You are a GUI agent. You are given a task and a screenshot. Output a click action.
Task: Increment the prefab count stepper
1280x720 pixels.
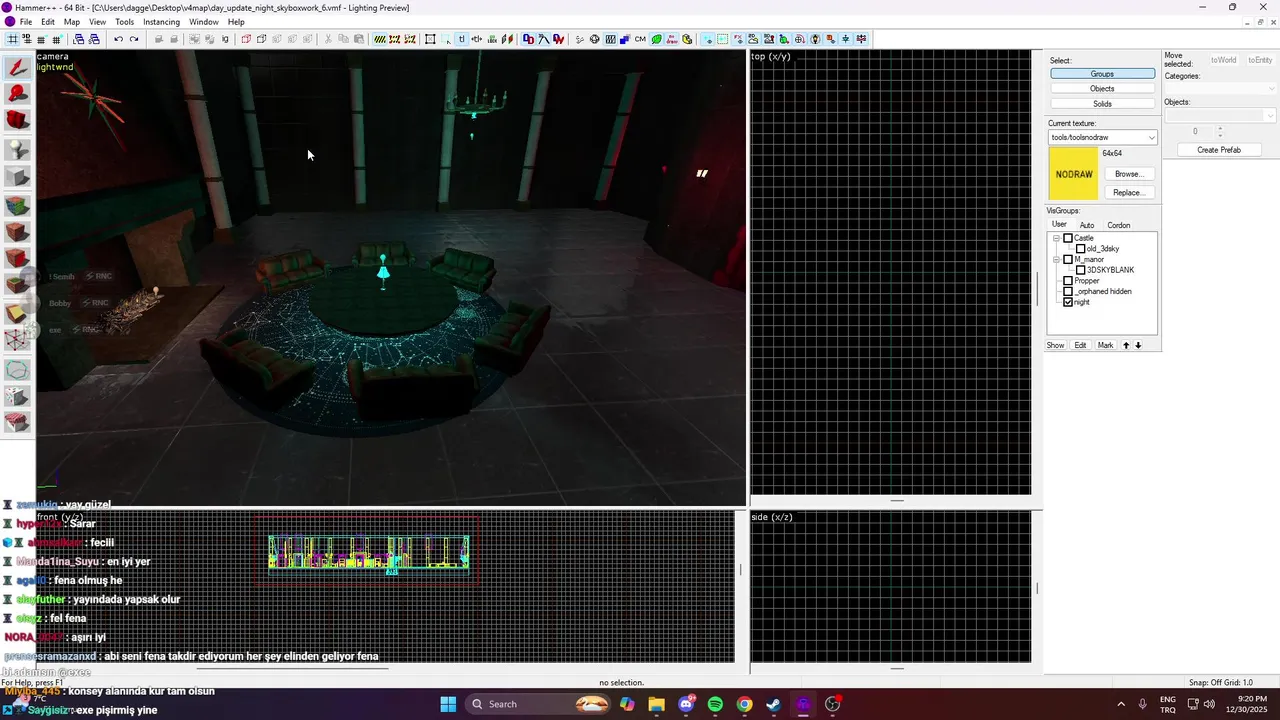tap(1220, 128)
